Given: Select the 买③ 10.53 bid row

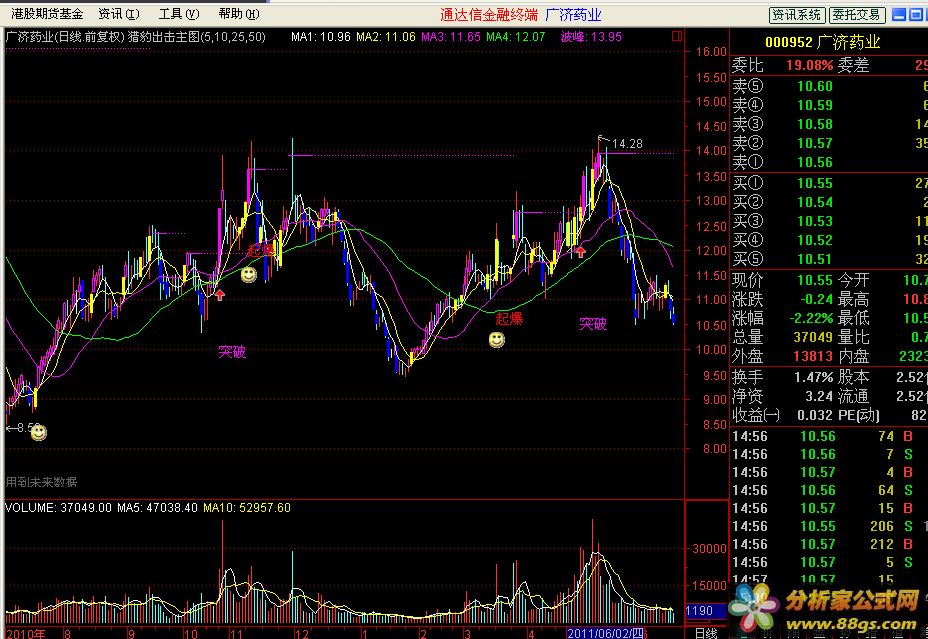Looking at the screenshot, I should (829, 221).
